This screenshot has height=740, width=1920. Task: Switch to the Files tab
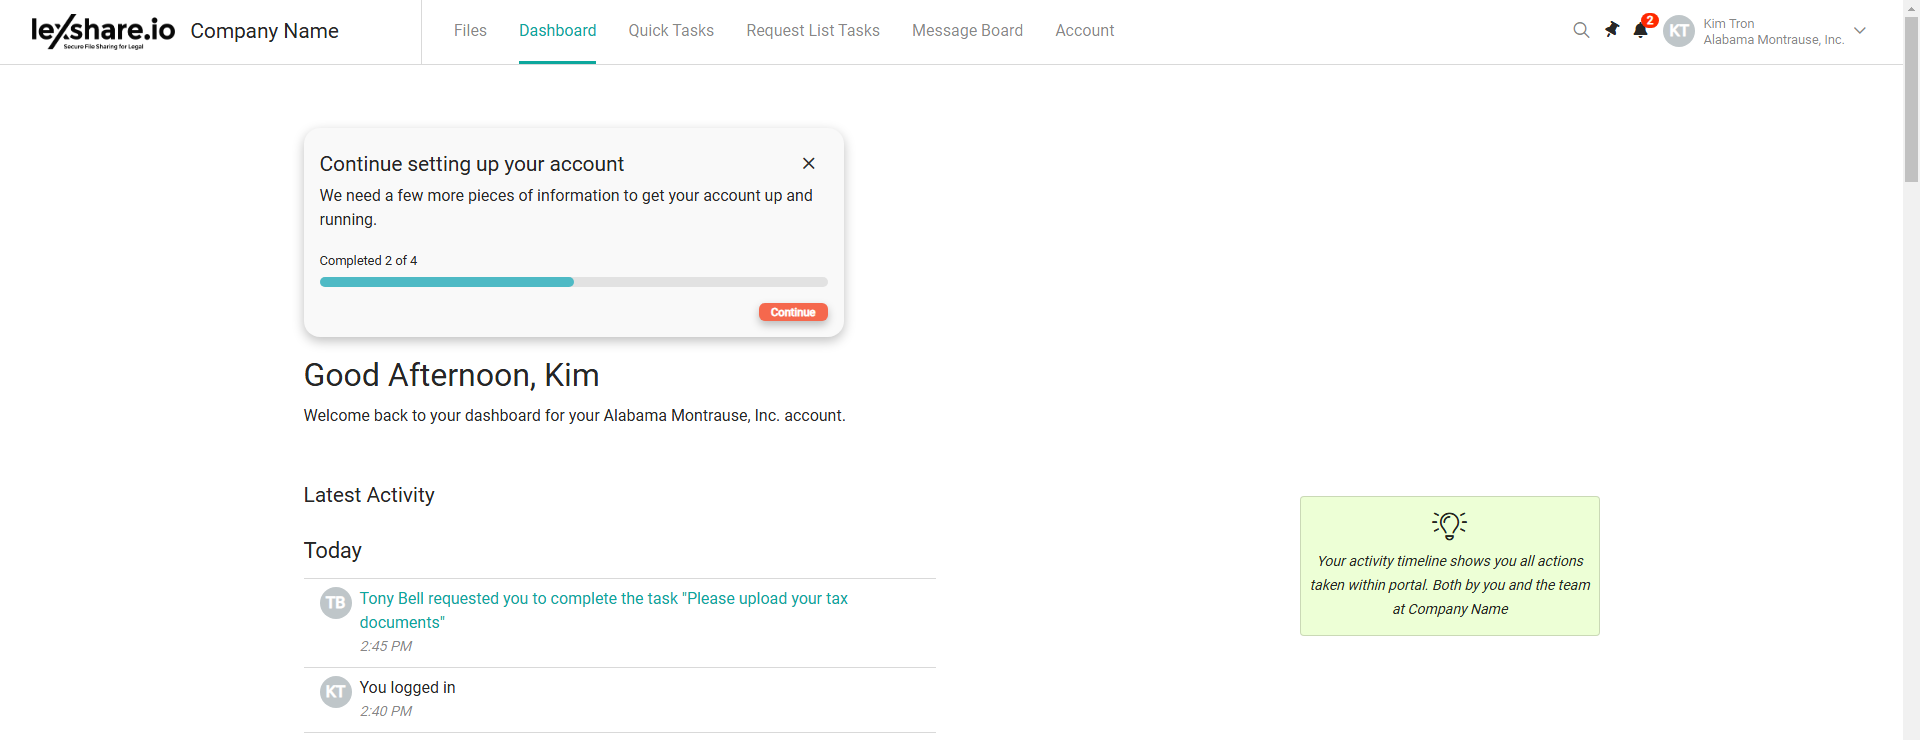coord(470,31)
